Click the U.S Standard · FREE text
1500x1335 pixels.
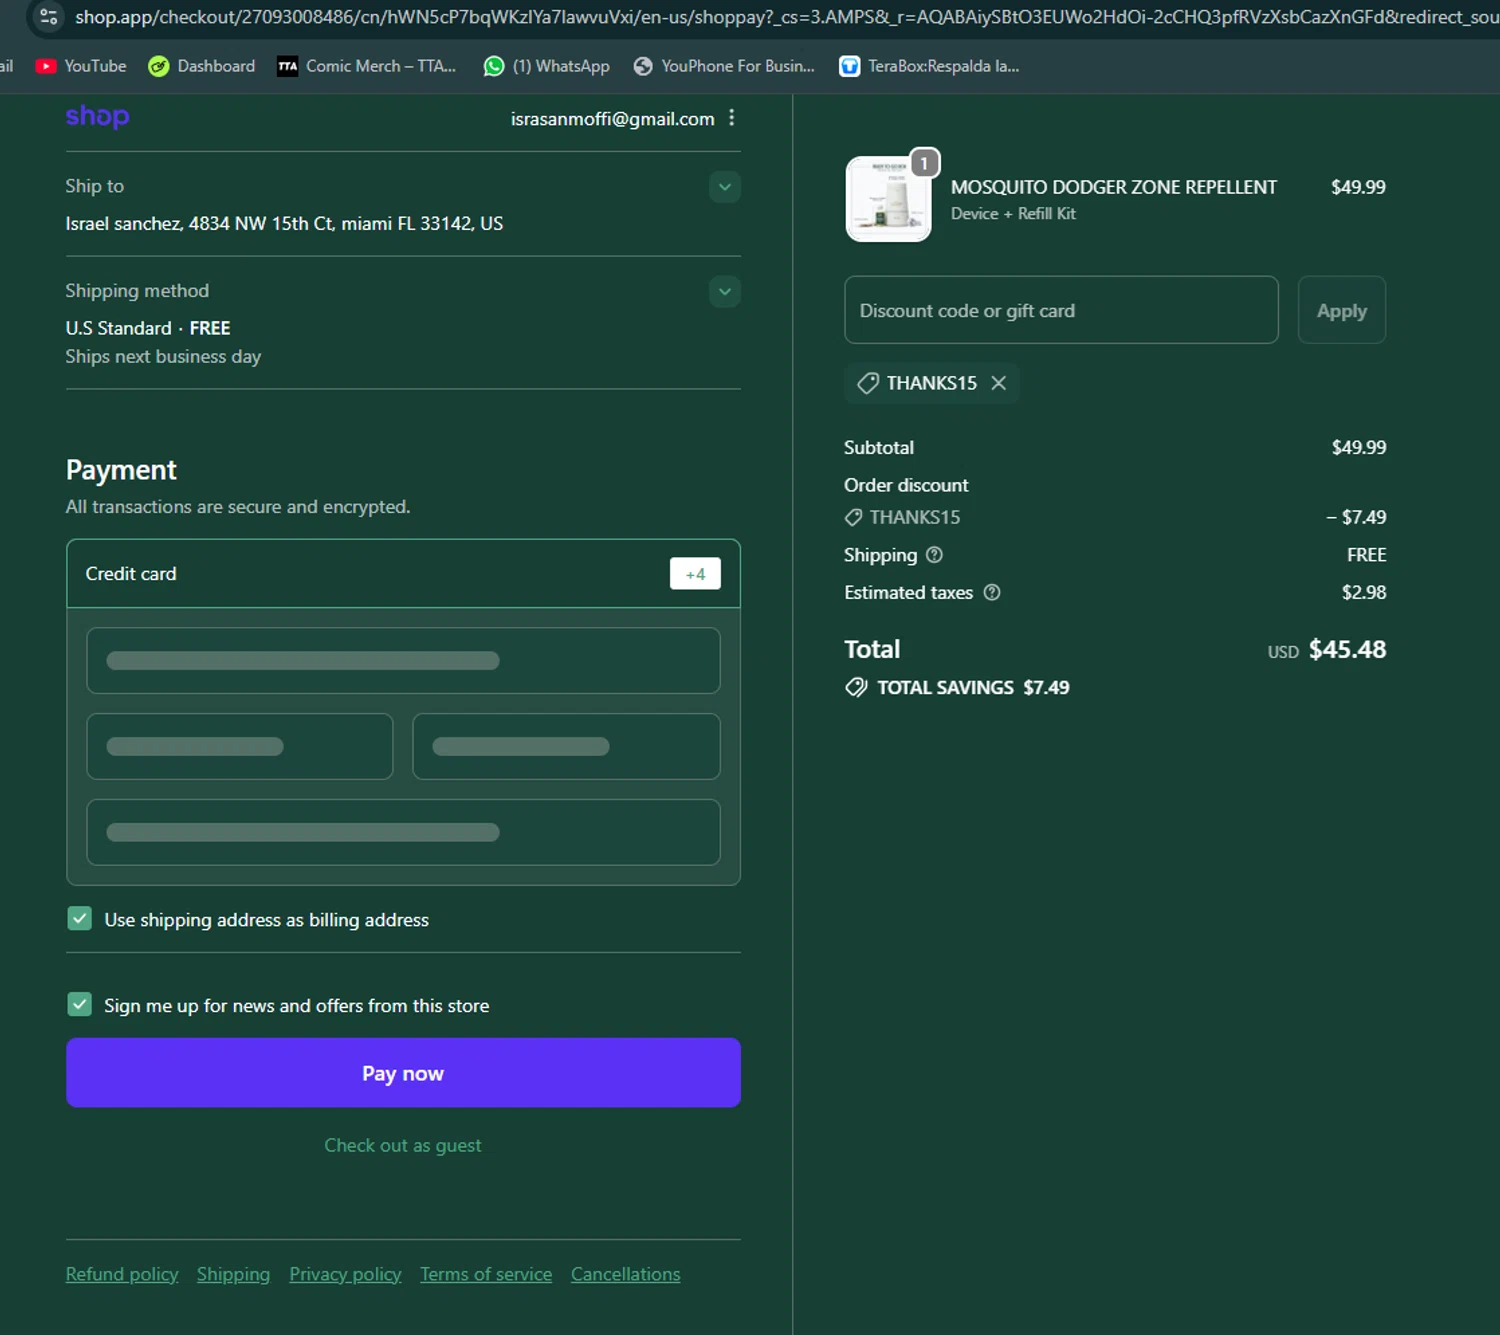click(148, 328)
